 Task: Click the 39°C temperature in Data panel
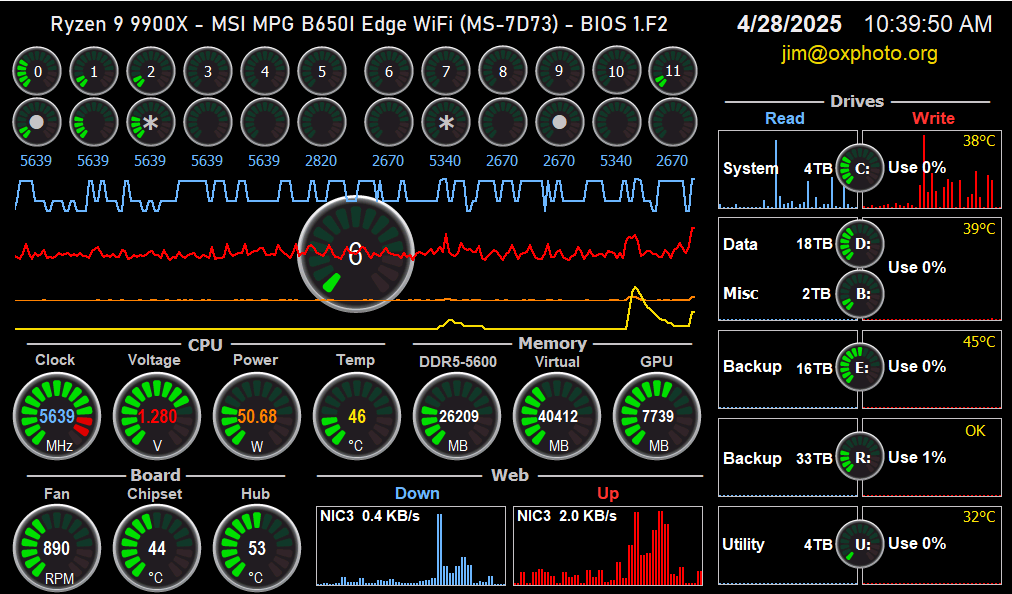pos(979,229)
